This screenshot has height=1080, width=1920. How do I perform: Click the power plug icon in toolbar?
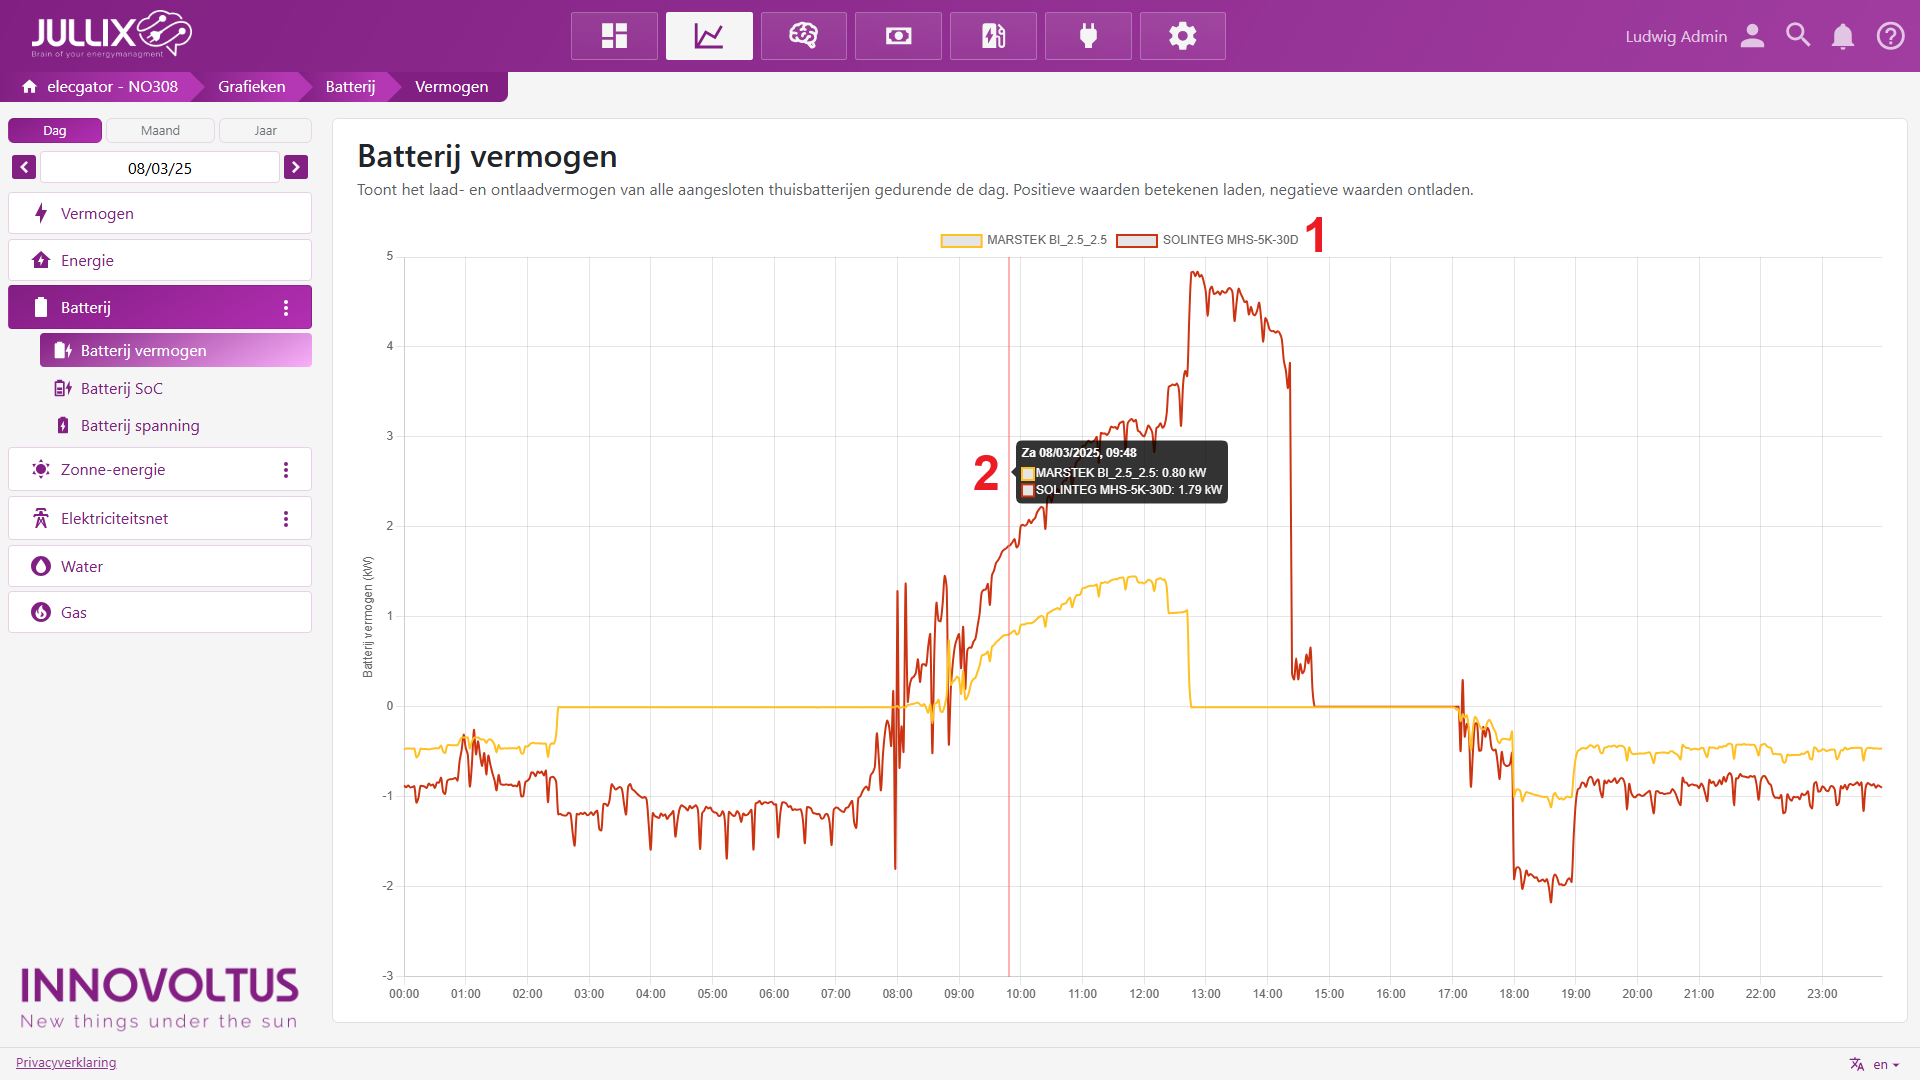(x=1088, y=36)
